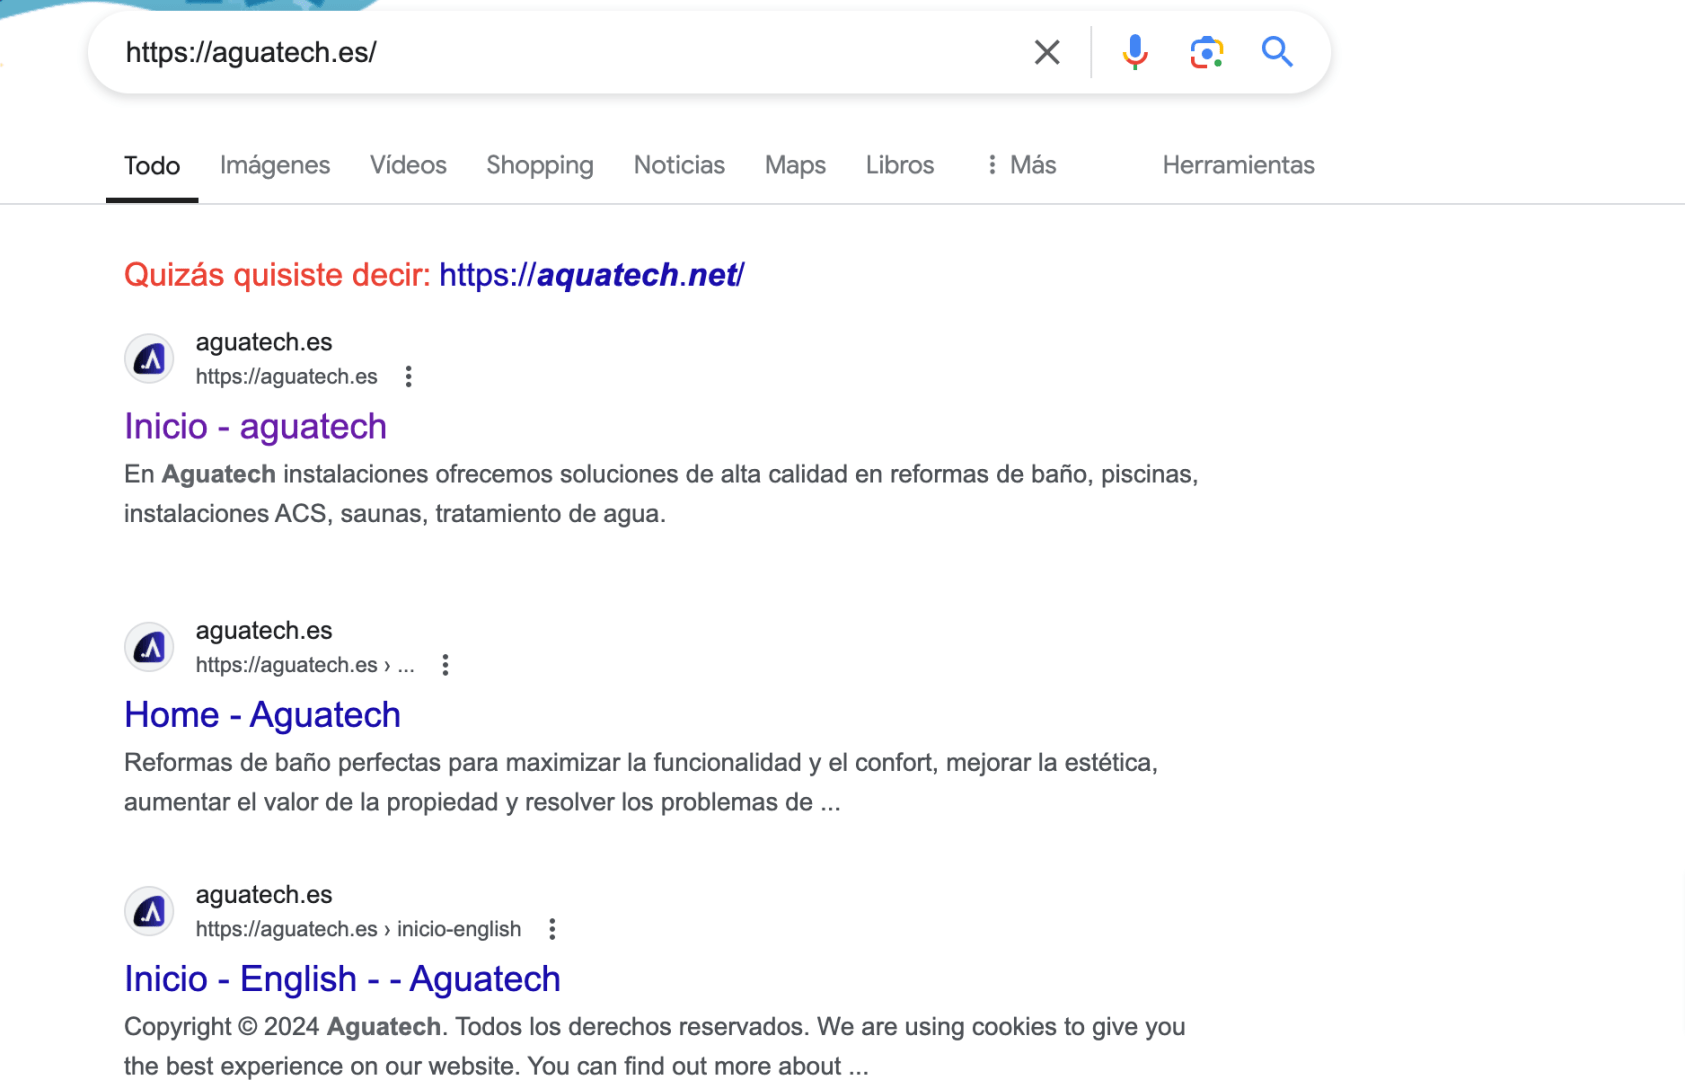Click the https://aguatech.es › inicio-english breadcrumb

coord(358,929)
